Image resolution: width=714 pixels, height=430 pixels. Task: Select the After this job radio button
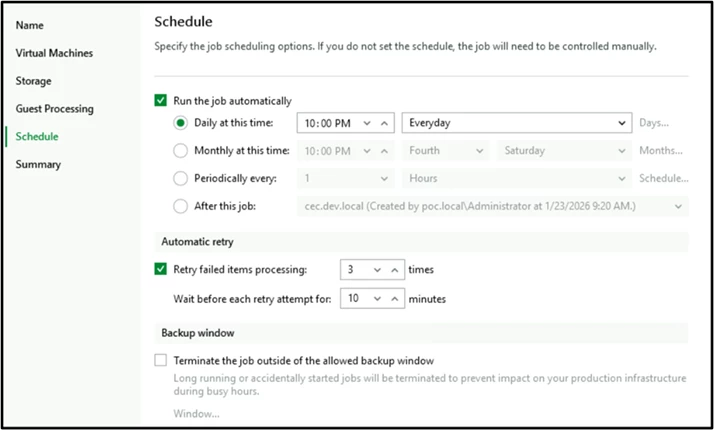click(x=180, y=207)
